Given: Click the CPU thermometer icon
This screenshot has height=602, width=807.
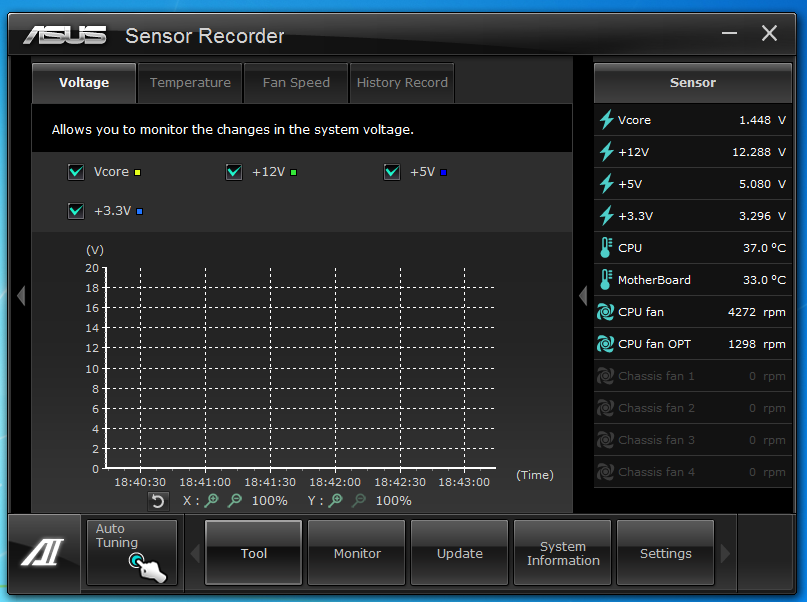Looking at the screenshot, I should (x=606, y=247).
